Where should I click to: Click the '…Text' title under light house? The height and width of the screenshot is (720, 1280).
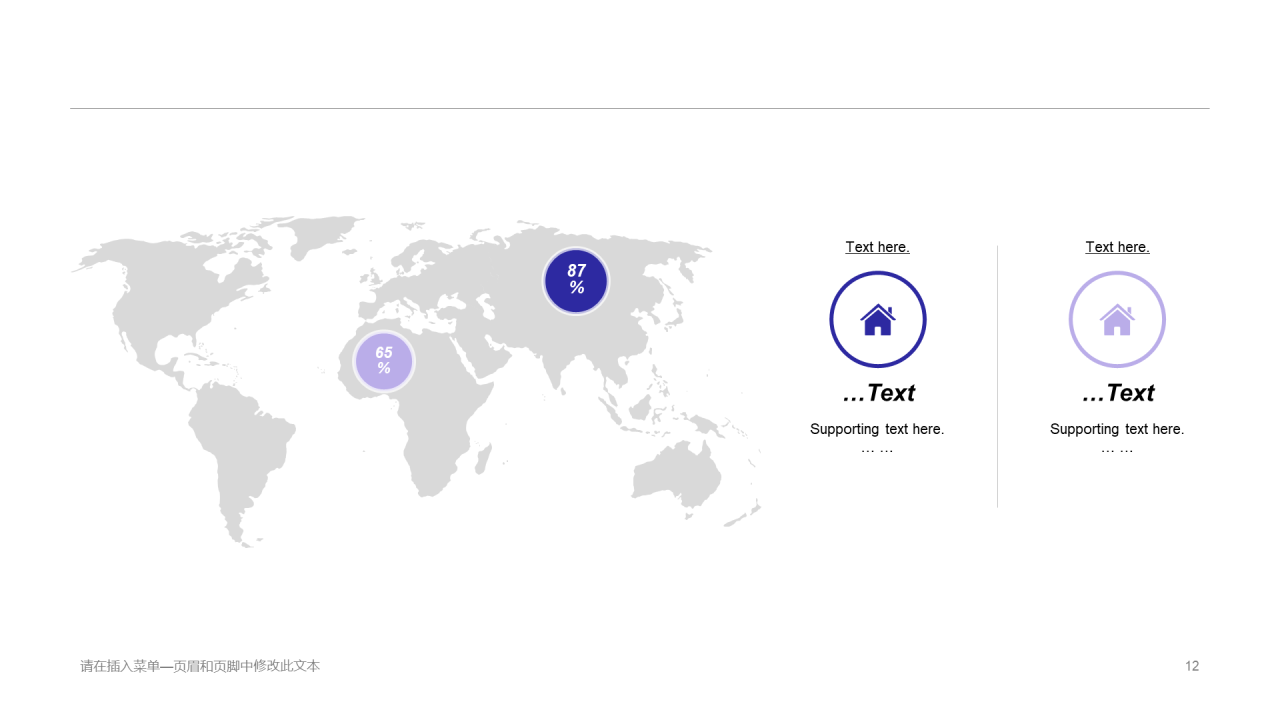click(1117, 393)
